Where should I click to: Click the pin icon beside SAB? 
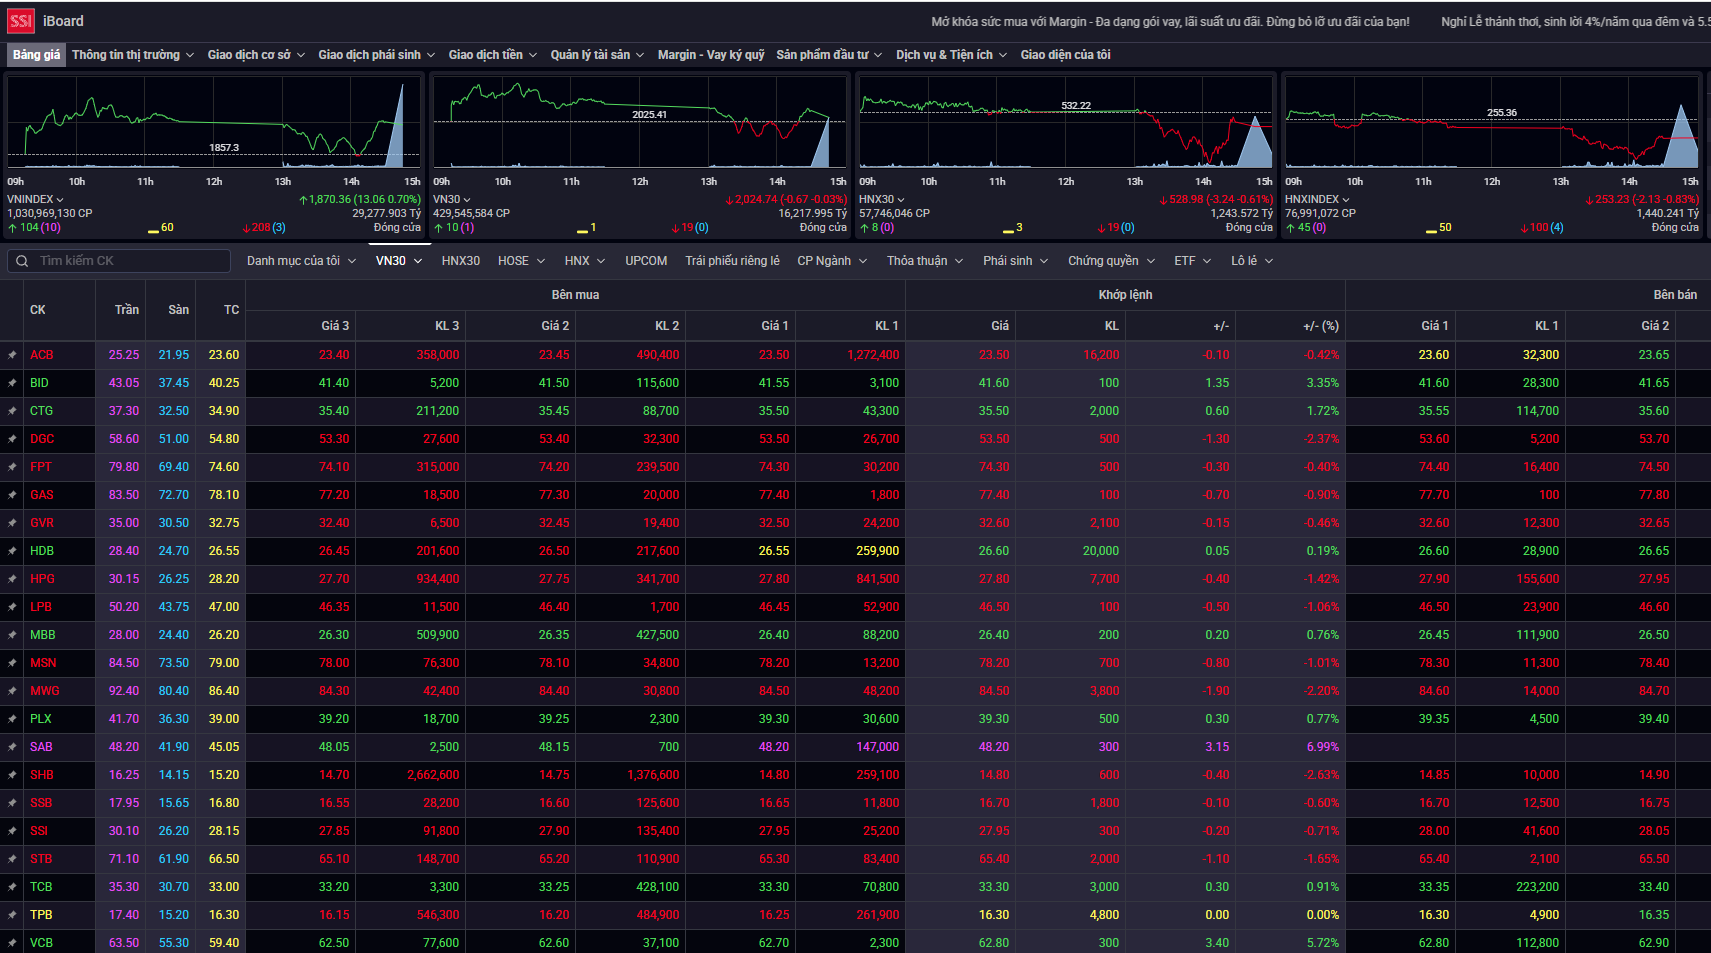tap(12, 747)
